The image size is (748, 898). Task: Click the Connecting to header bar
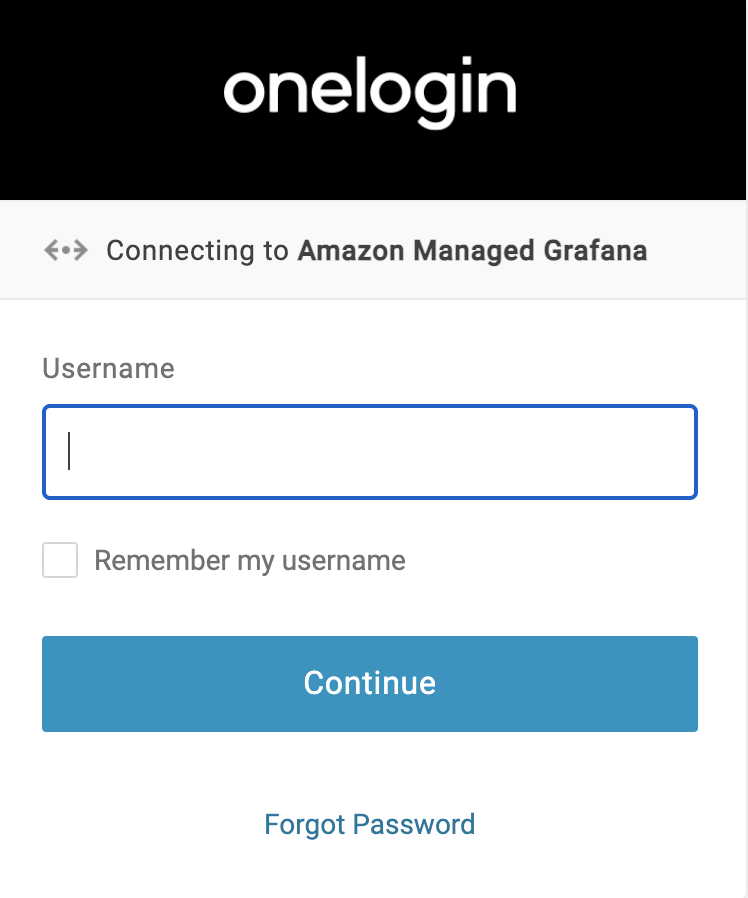[x=374, y=250]
